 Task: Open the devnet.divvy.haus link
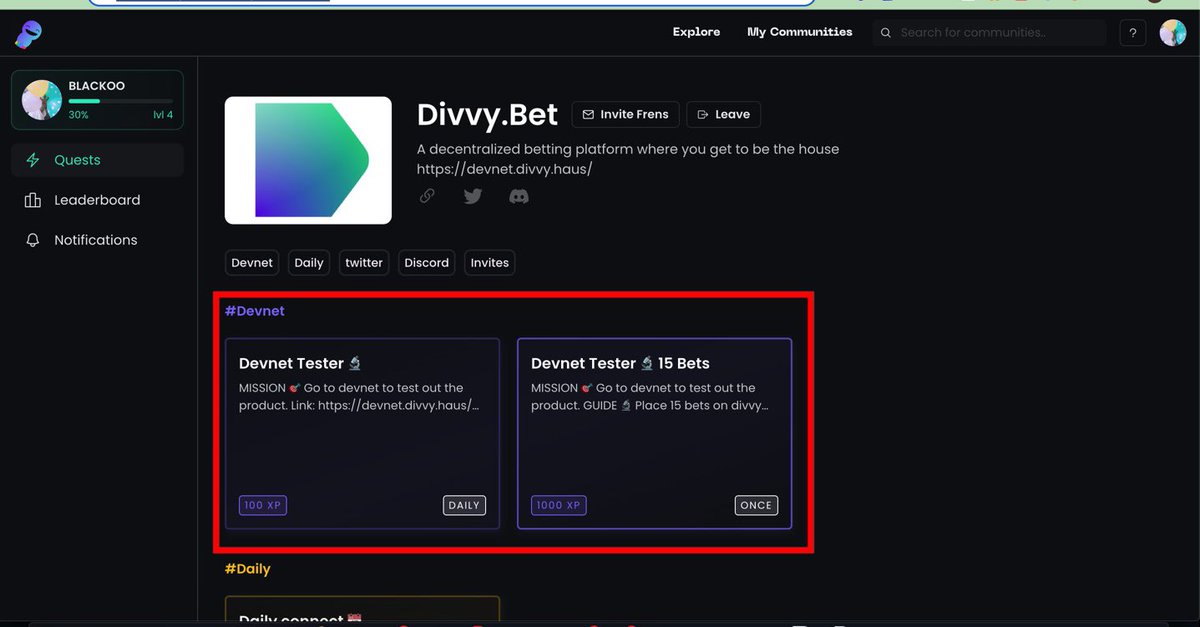505,169
